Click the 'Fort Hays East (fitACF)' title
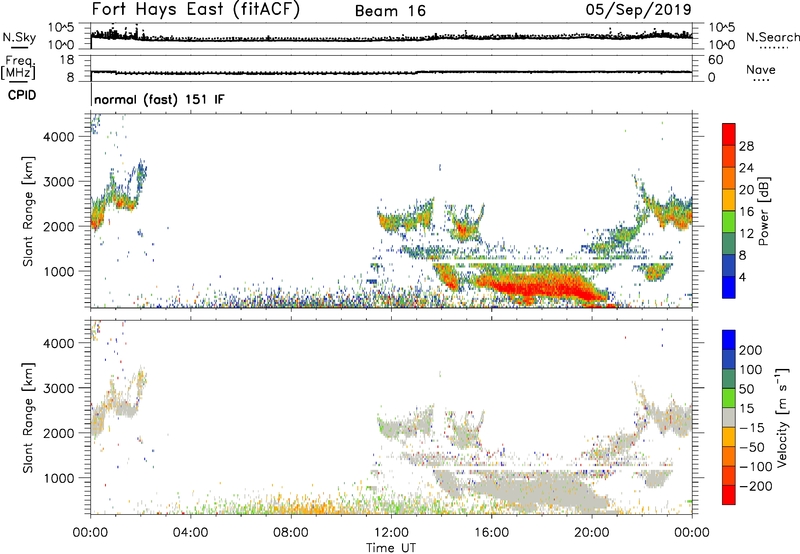 195,9
